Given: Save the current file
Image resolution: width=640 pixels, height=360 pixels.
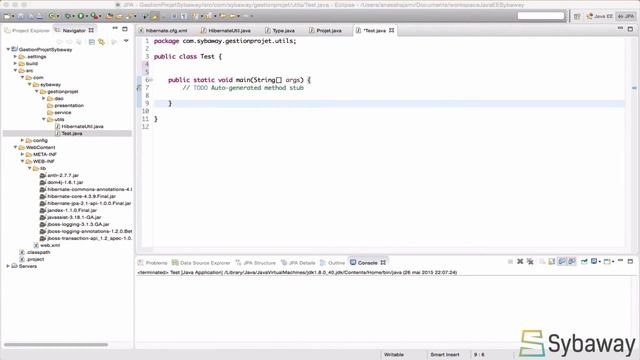Looking at the screenshot, I should click(21, 16).
